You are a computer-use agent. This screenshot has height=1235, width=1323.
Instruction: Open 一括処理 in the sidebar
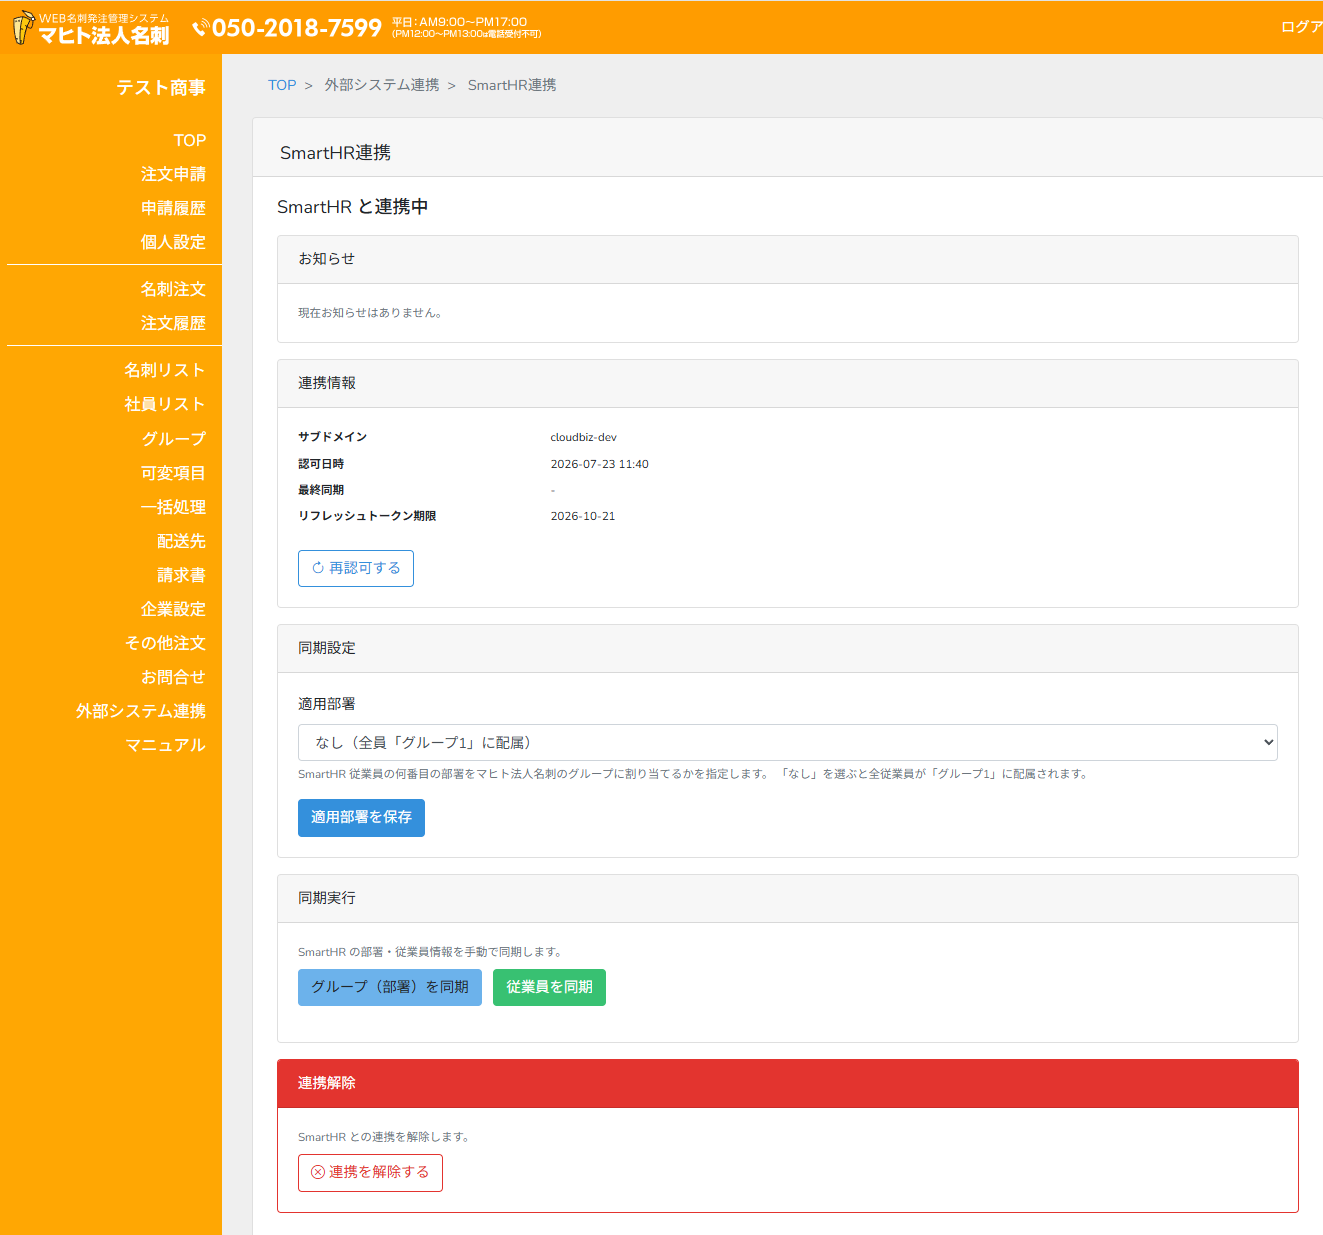click(173, 507)
